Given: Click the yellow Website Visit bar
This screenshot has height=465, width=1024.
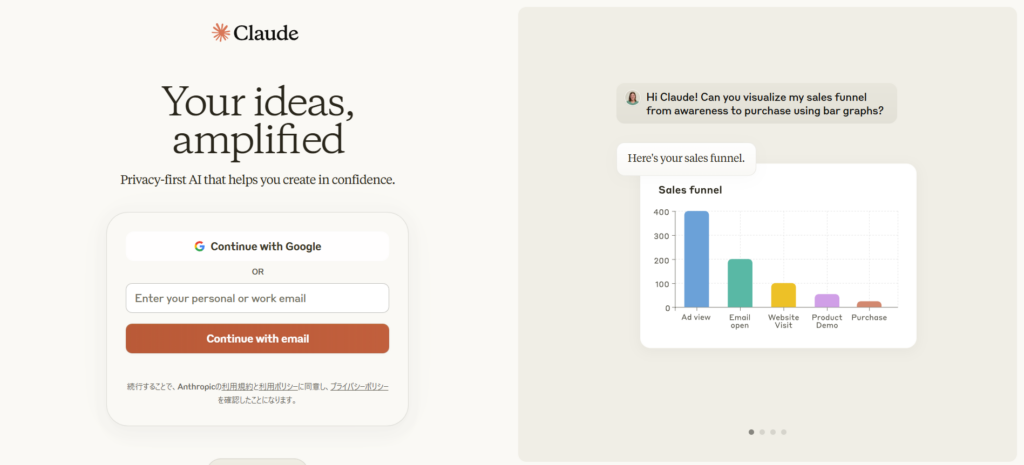Looking at the screenshot, I should coord(783,295).
